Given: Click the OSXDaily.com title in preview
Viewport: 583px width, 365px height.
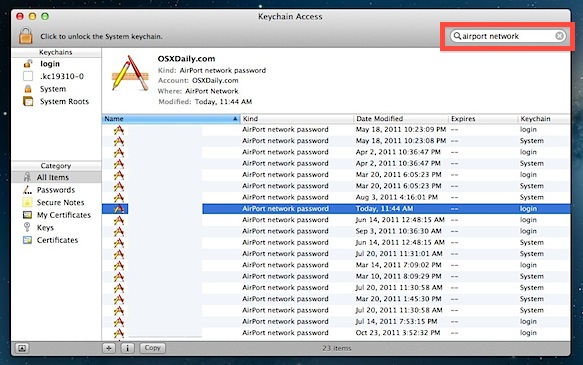Looking at the screenshot, I should click(186, 59).
